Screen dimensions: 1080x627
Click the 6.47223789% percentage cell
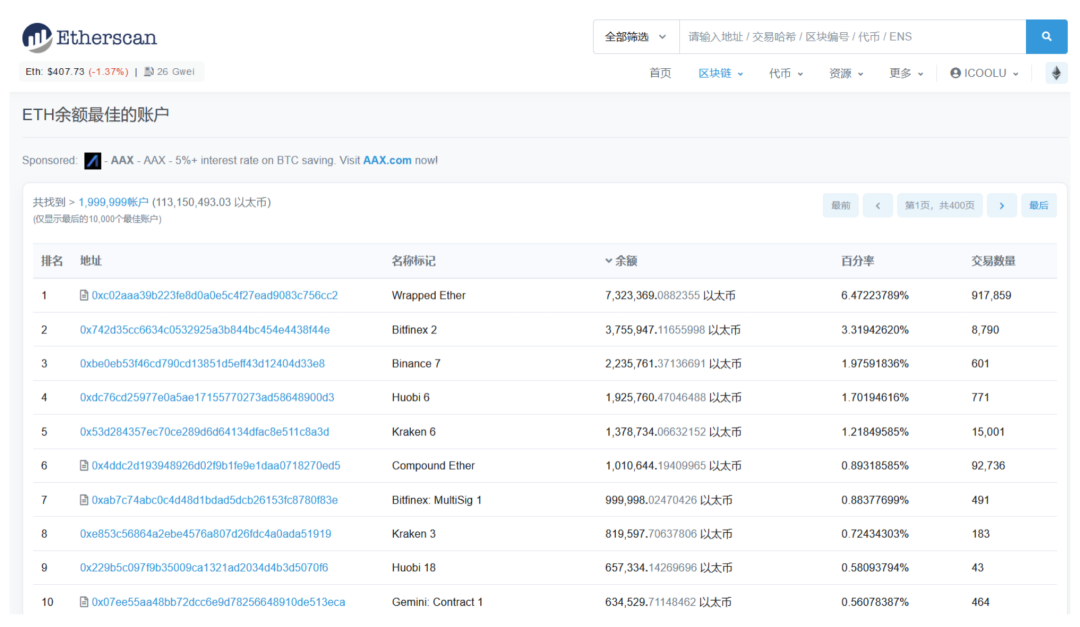pos(875,296)
